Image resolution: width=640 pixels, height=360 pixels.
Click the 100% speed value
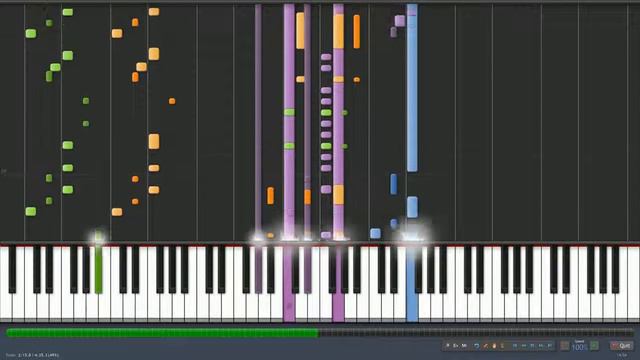point(580,347)
